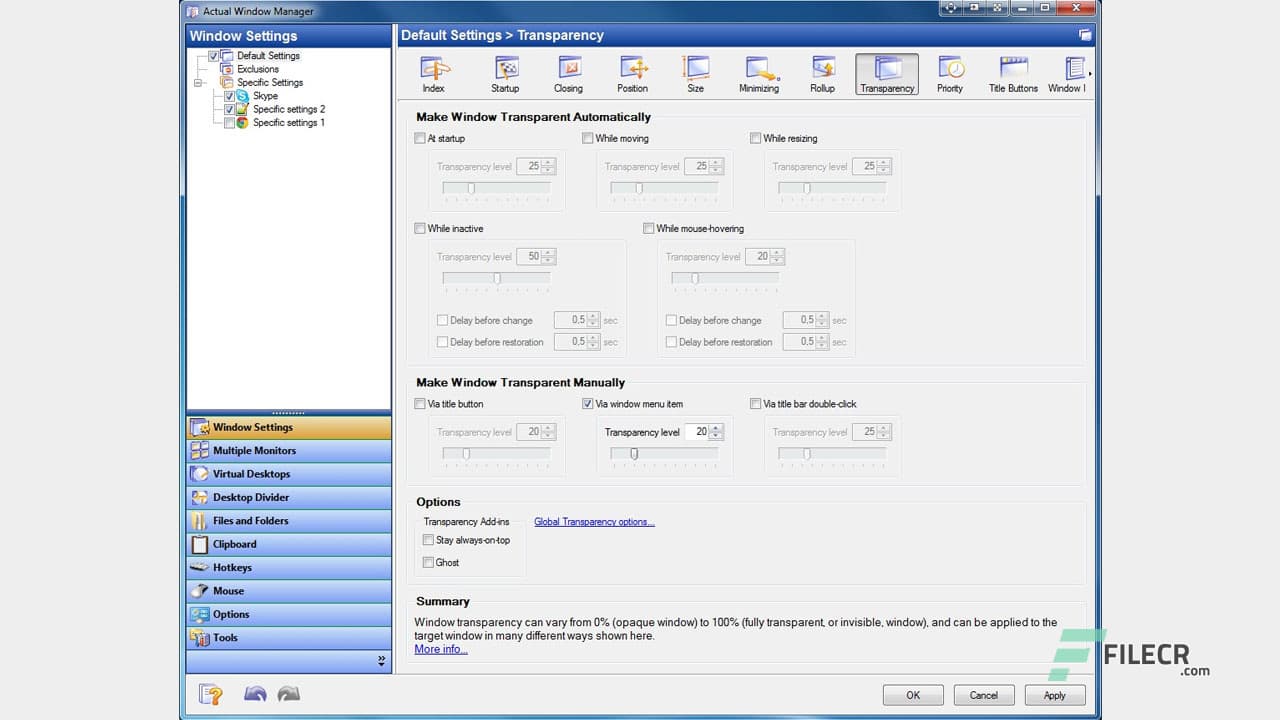Open the Position settings icon

click(x=632, y=70)
